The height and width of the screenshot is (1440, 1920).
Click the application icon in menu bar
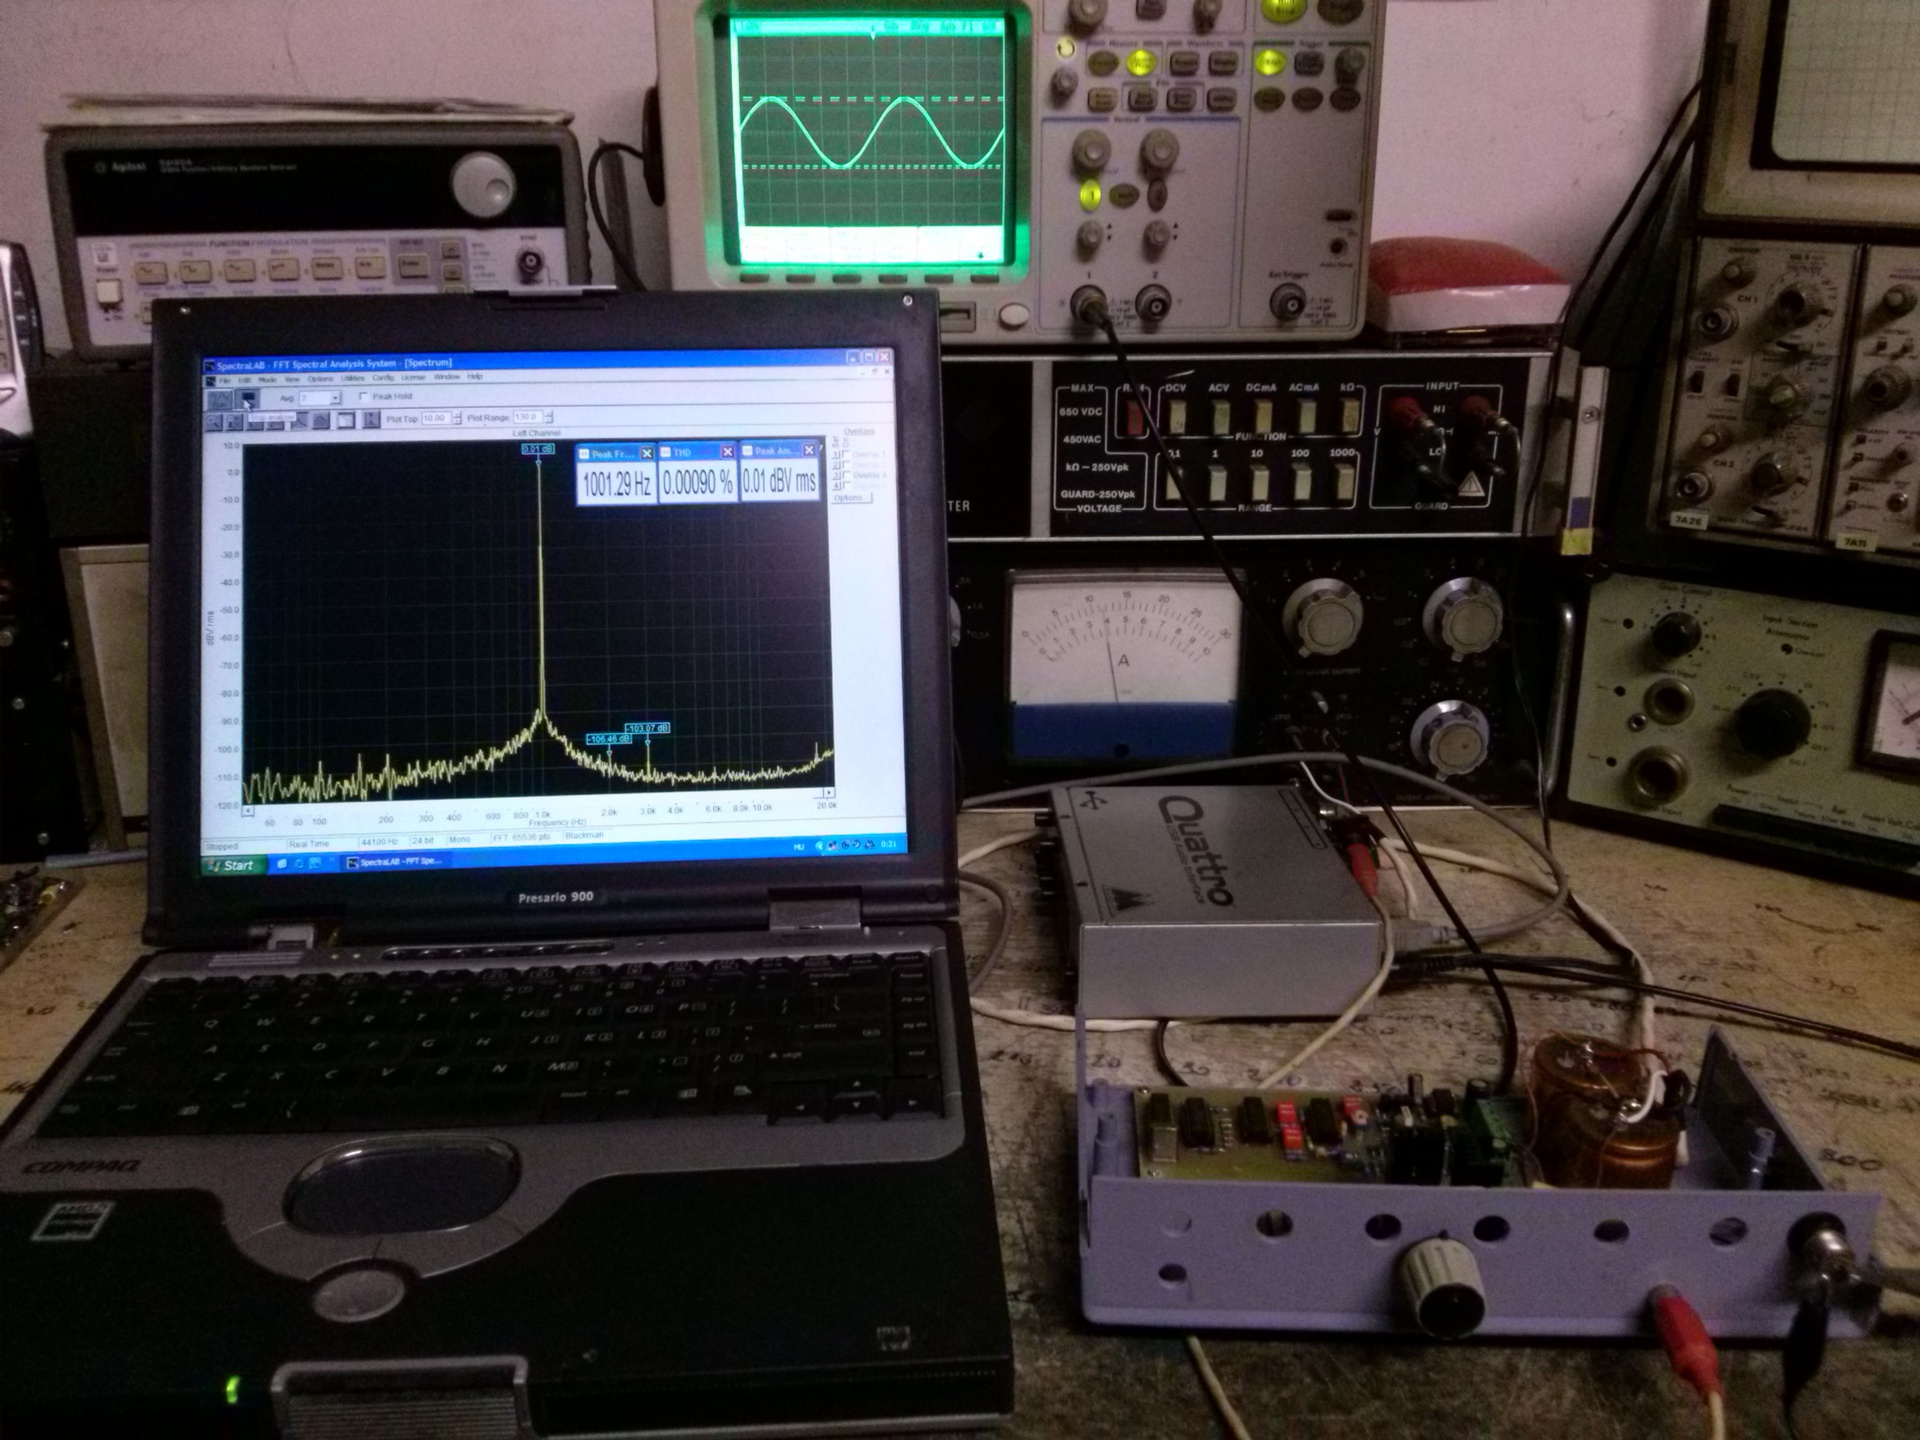(210, 381)
